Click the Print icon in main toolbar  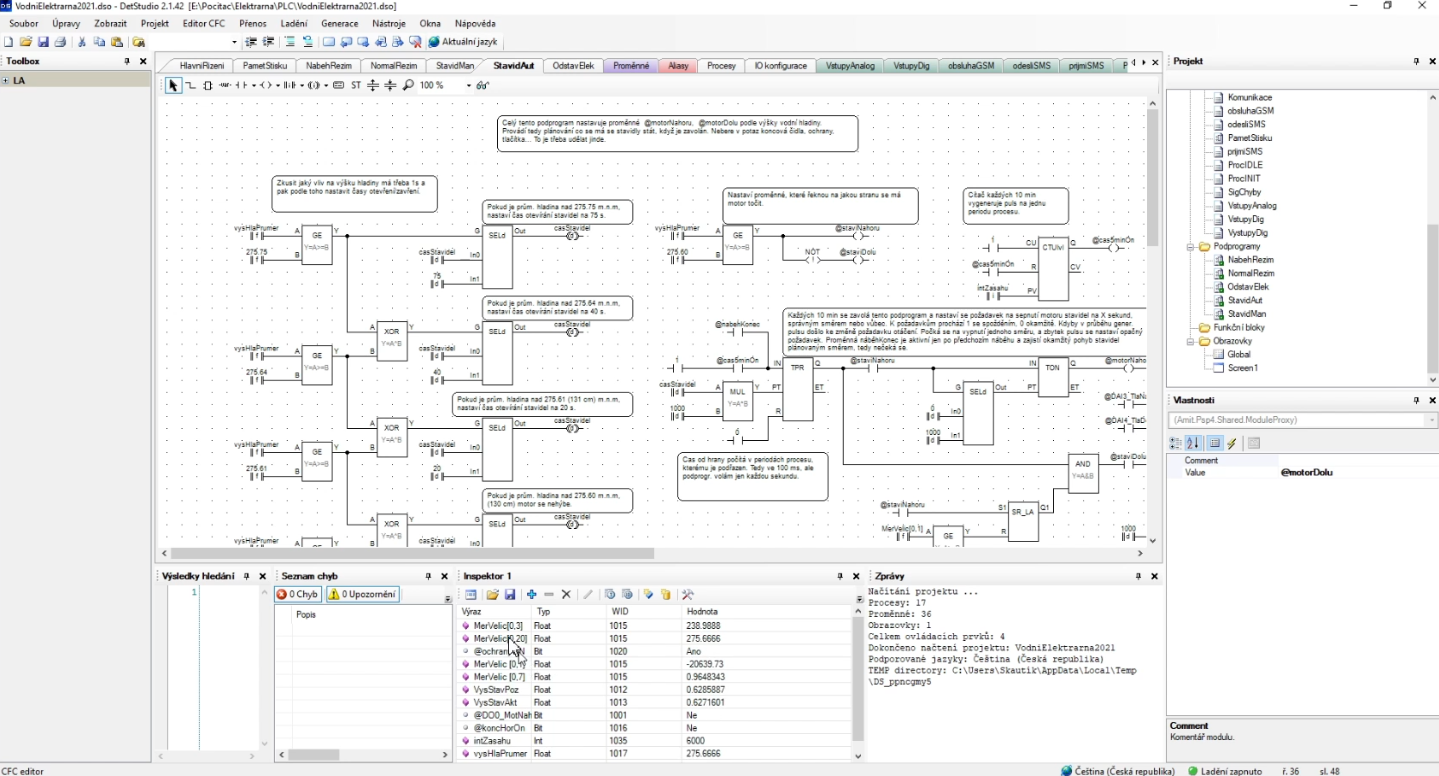pos(60,42)
